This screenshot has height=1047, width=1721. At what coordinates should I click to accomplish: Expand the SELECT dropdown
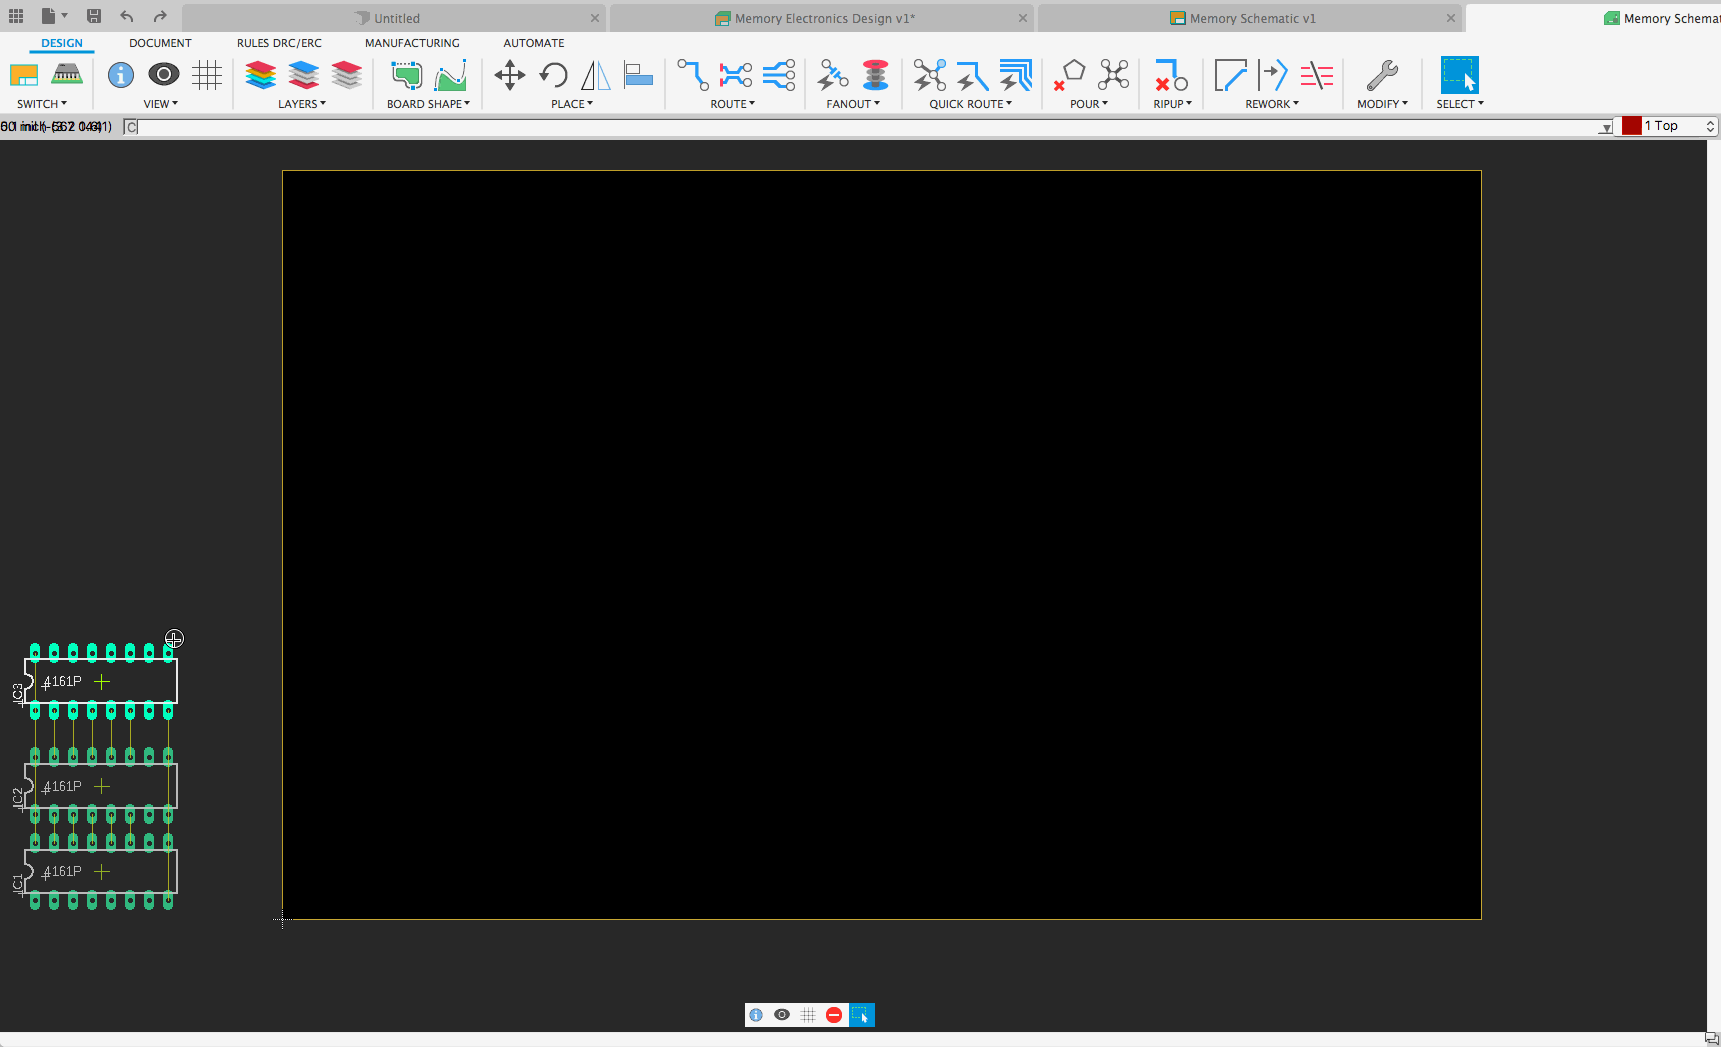click(1460, 104)
